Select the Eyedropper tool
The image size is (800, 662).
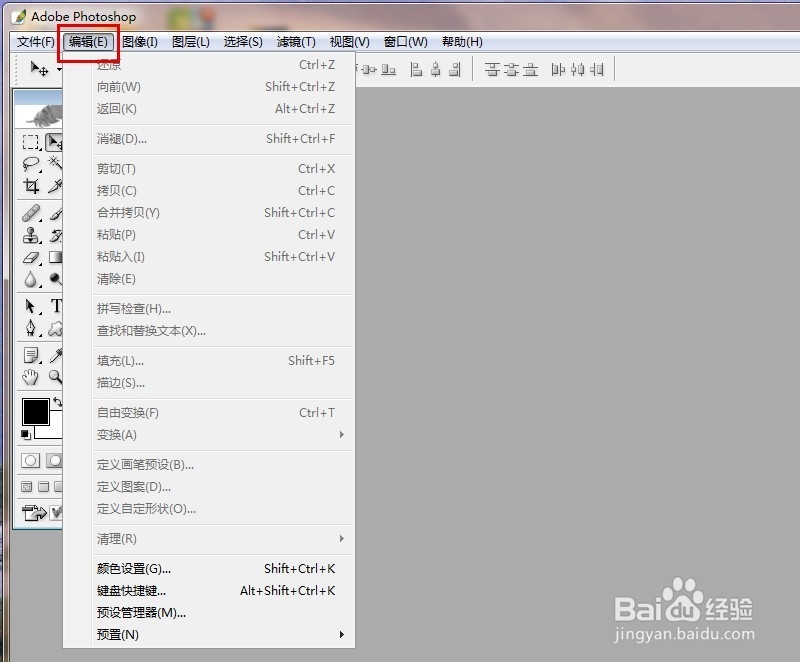(x=54, y=355)
